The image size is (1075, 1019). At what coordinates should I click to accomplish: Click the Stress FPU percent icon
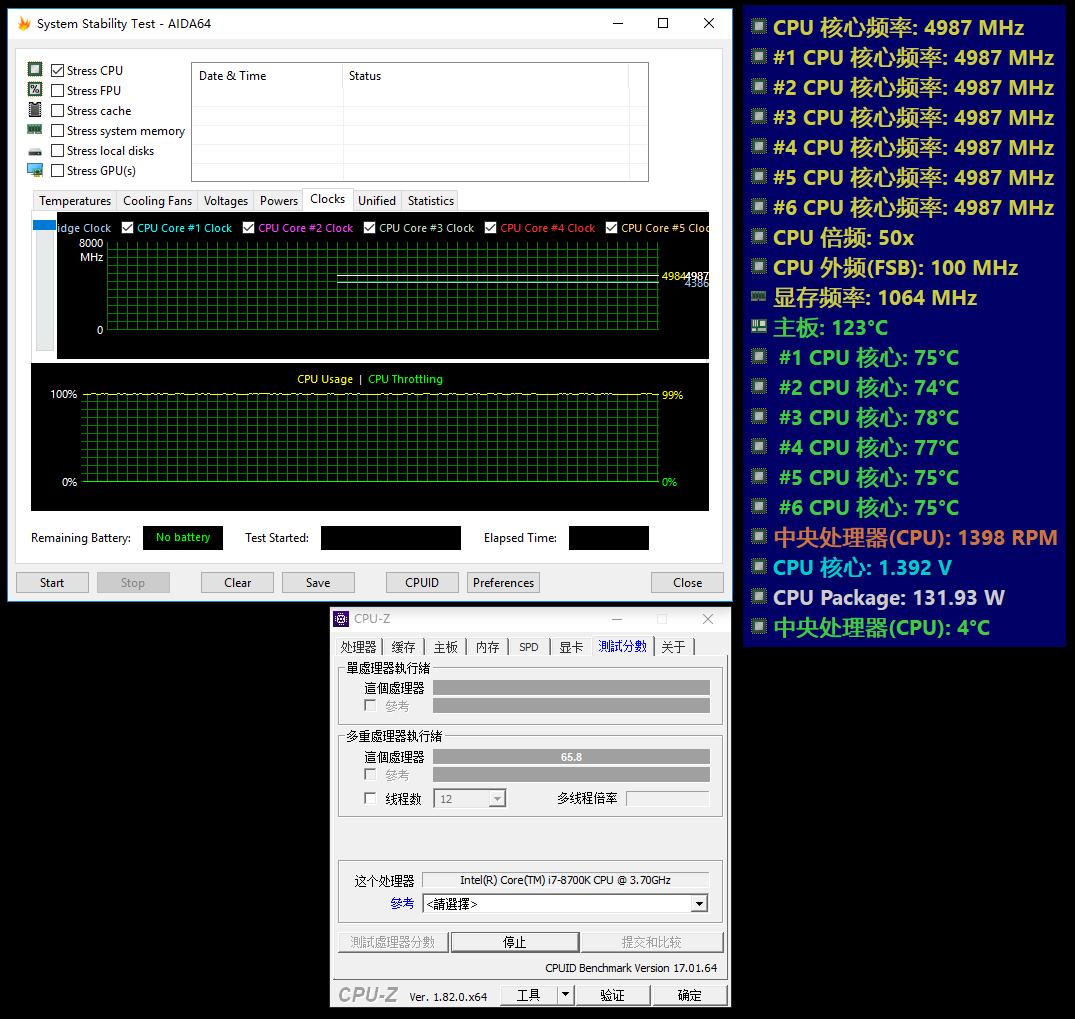(x=35, y=89)
